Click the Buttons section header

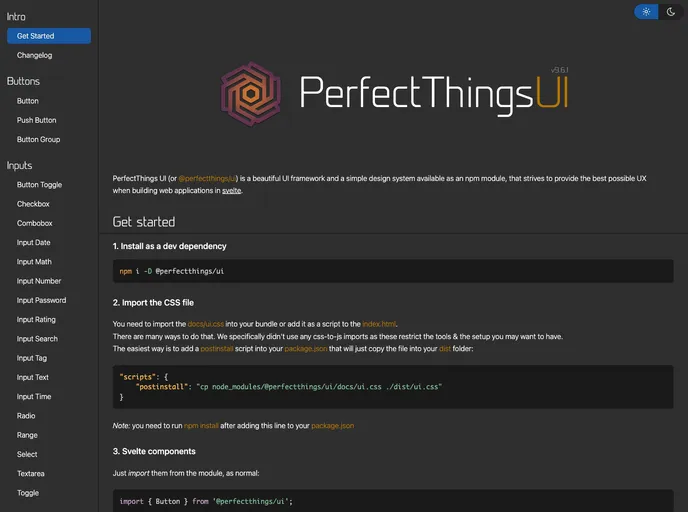pyautogui.click(x=23, y=82)
